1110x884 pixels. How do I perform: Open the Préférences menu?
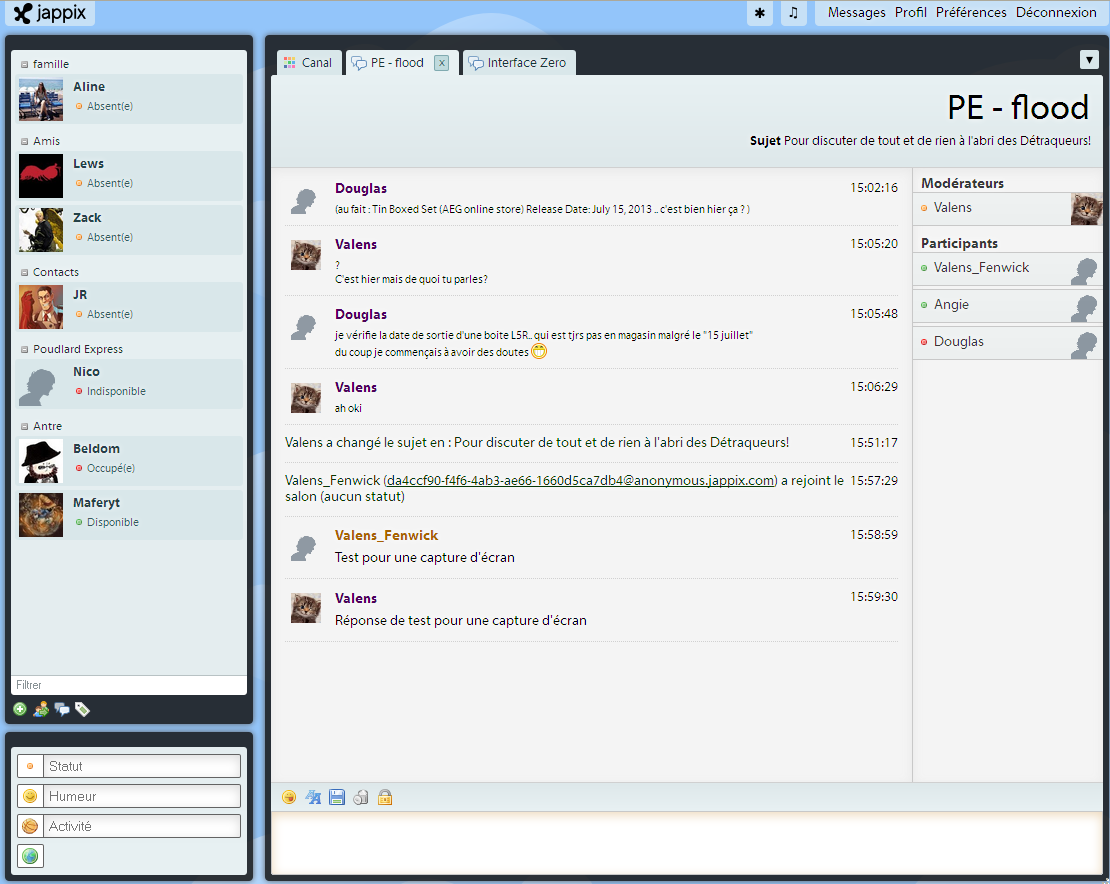(970, 13)
